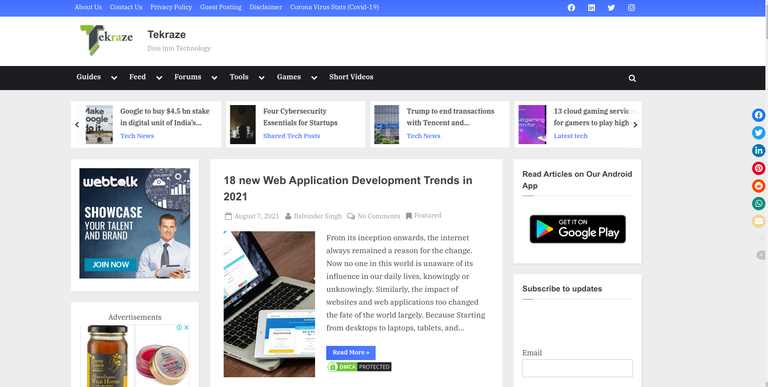
Task: Click the Featured category tag
Action: [x=428, y=216]
